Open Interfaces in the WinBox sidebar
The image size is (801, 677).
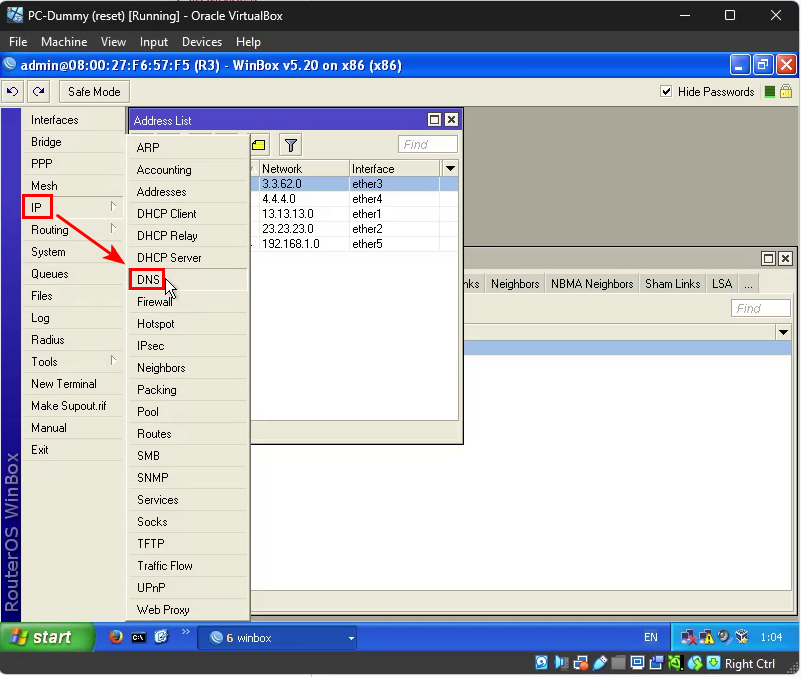73,120
